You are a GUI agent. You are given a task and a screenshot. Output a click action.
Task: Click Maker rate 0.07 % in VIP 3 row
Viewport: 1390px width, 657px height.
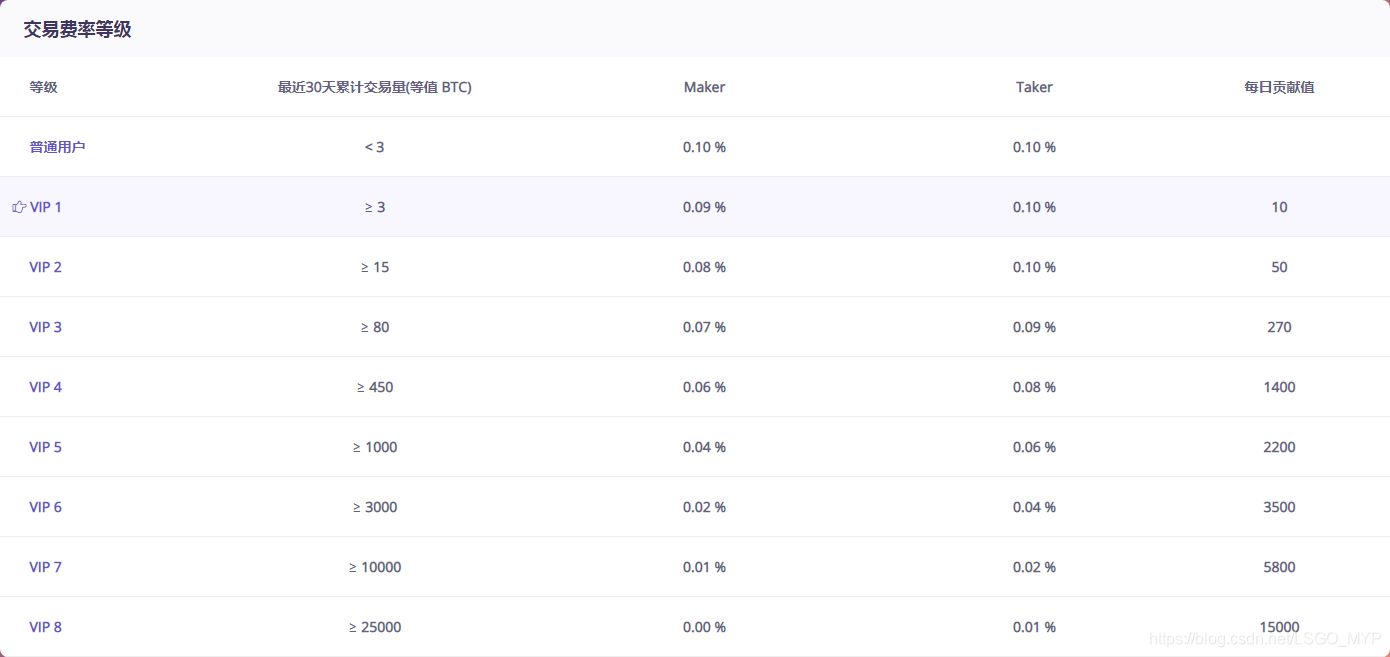click(x=704, y=327)
